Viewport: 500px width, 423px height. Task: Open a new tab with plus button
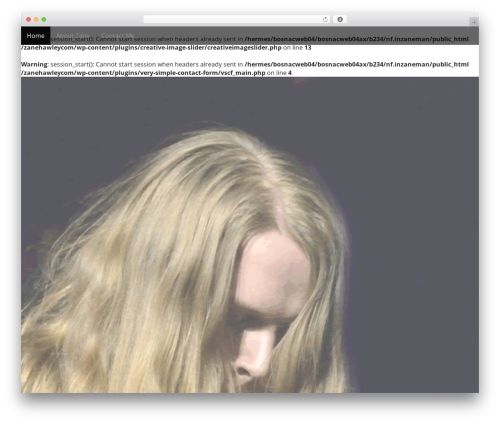pyautogui.click(x=474, y=22)
